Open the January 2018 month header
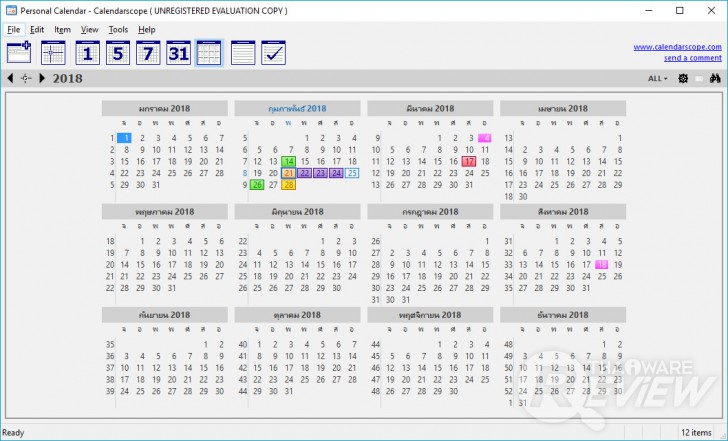 (x=165, y=109)
